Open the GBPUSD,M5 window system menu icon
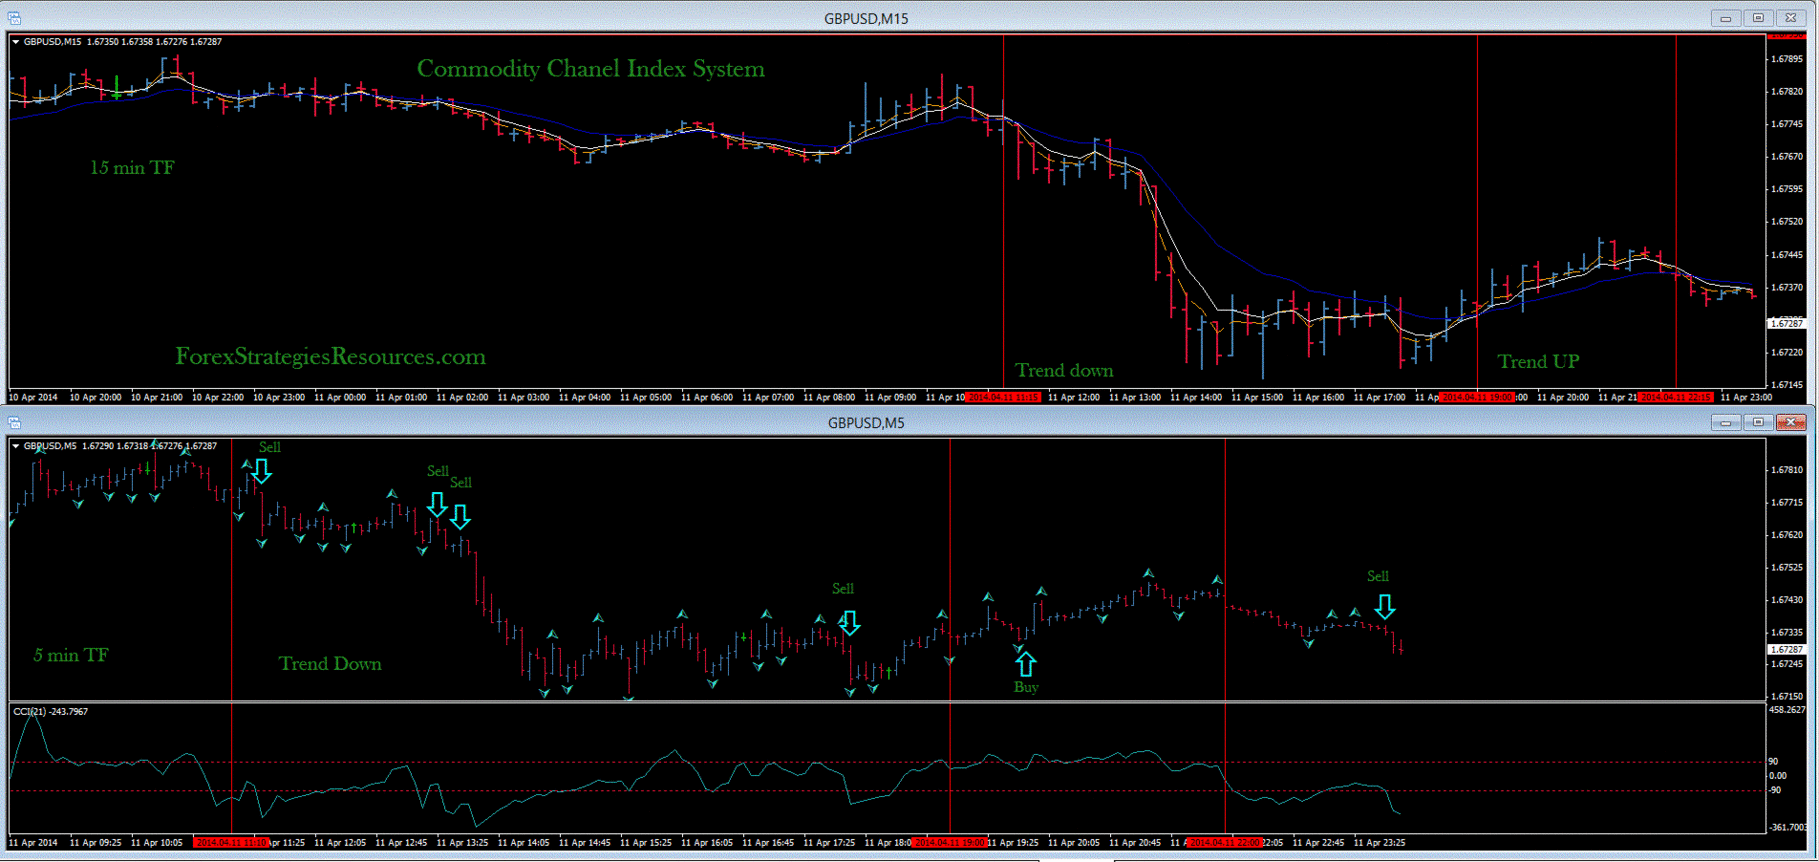 [x=15, y=423]
